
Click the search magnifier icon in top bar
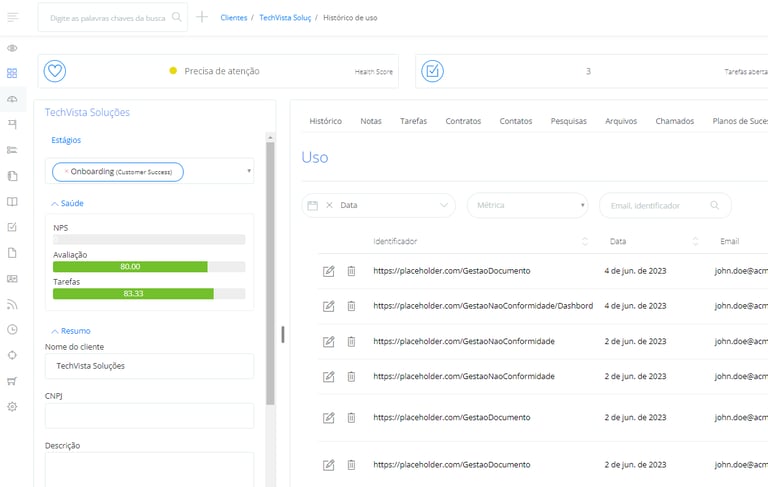pyautogui.click(x=177, y=17)
